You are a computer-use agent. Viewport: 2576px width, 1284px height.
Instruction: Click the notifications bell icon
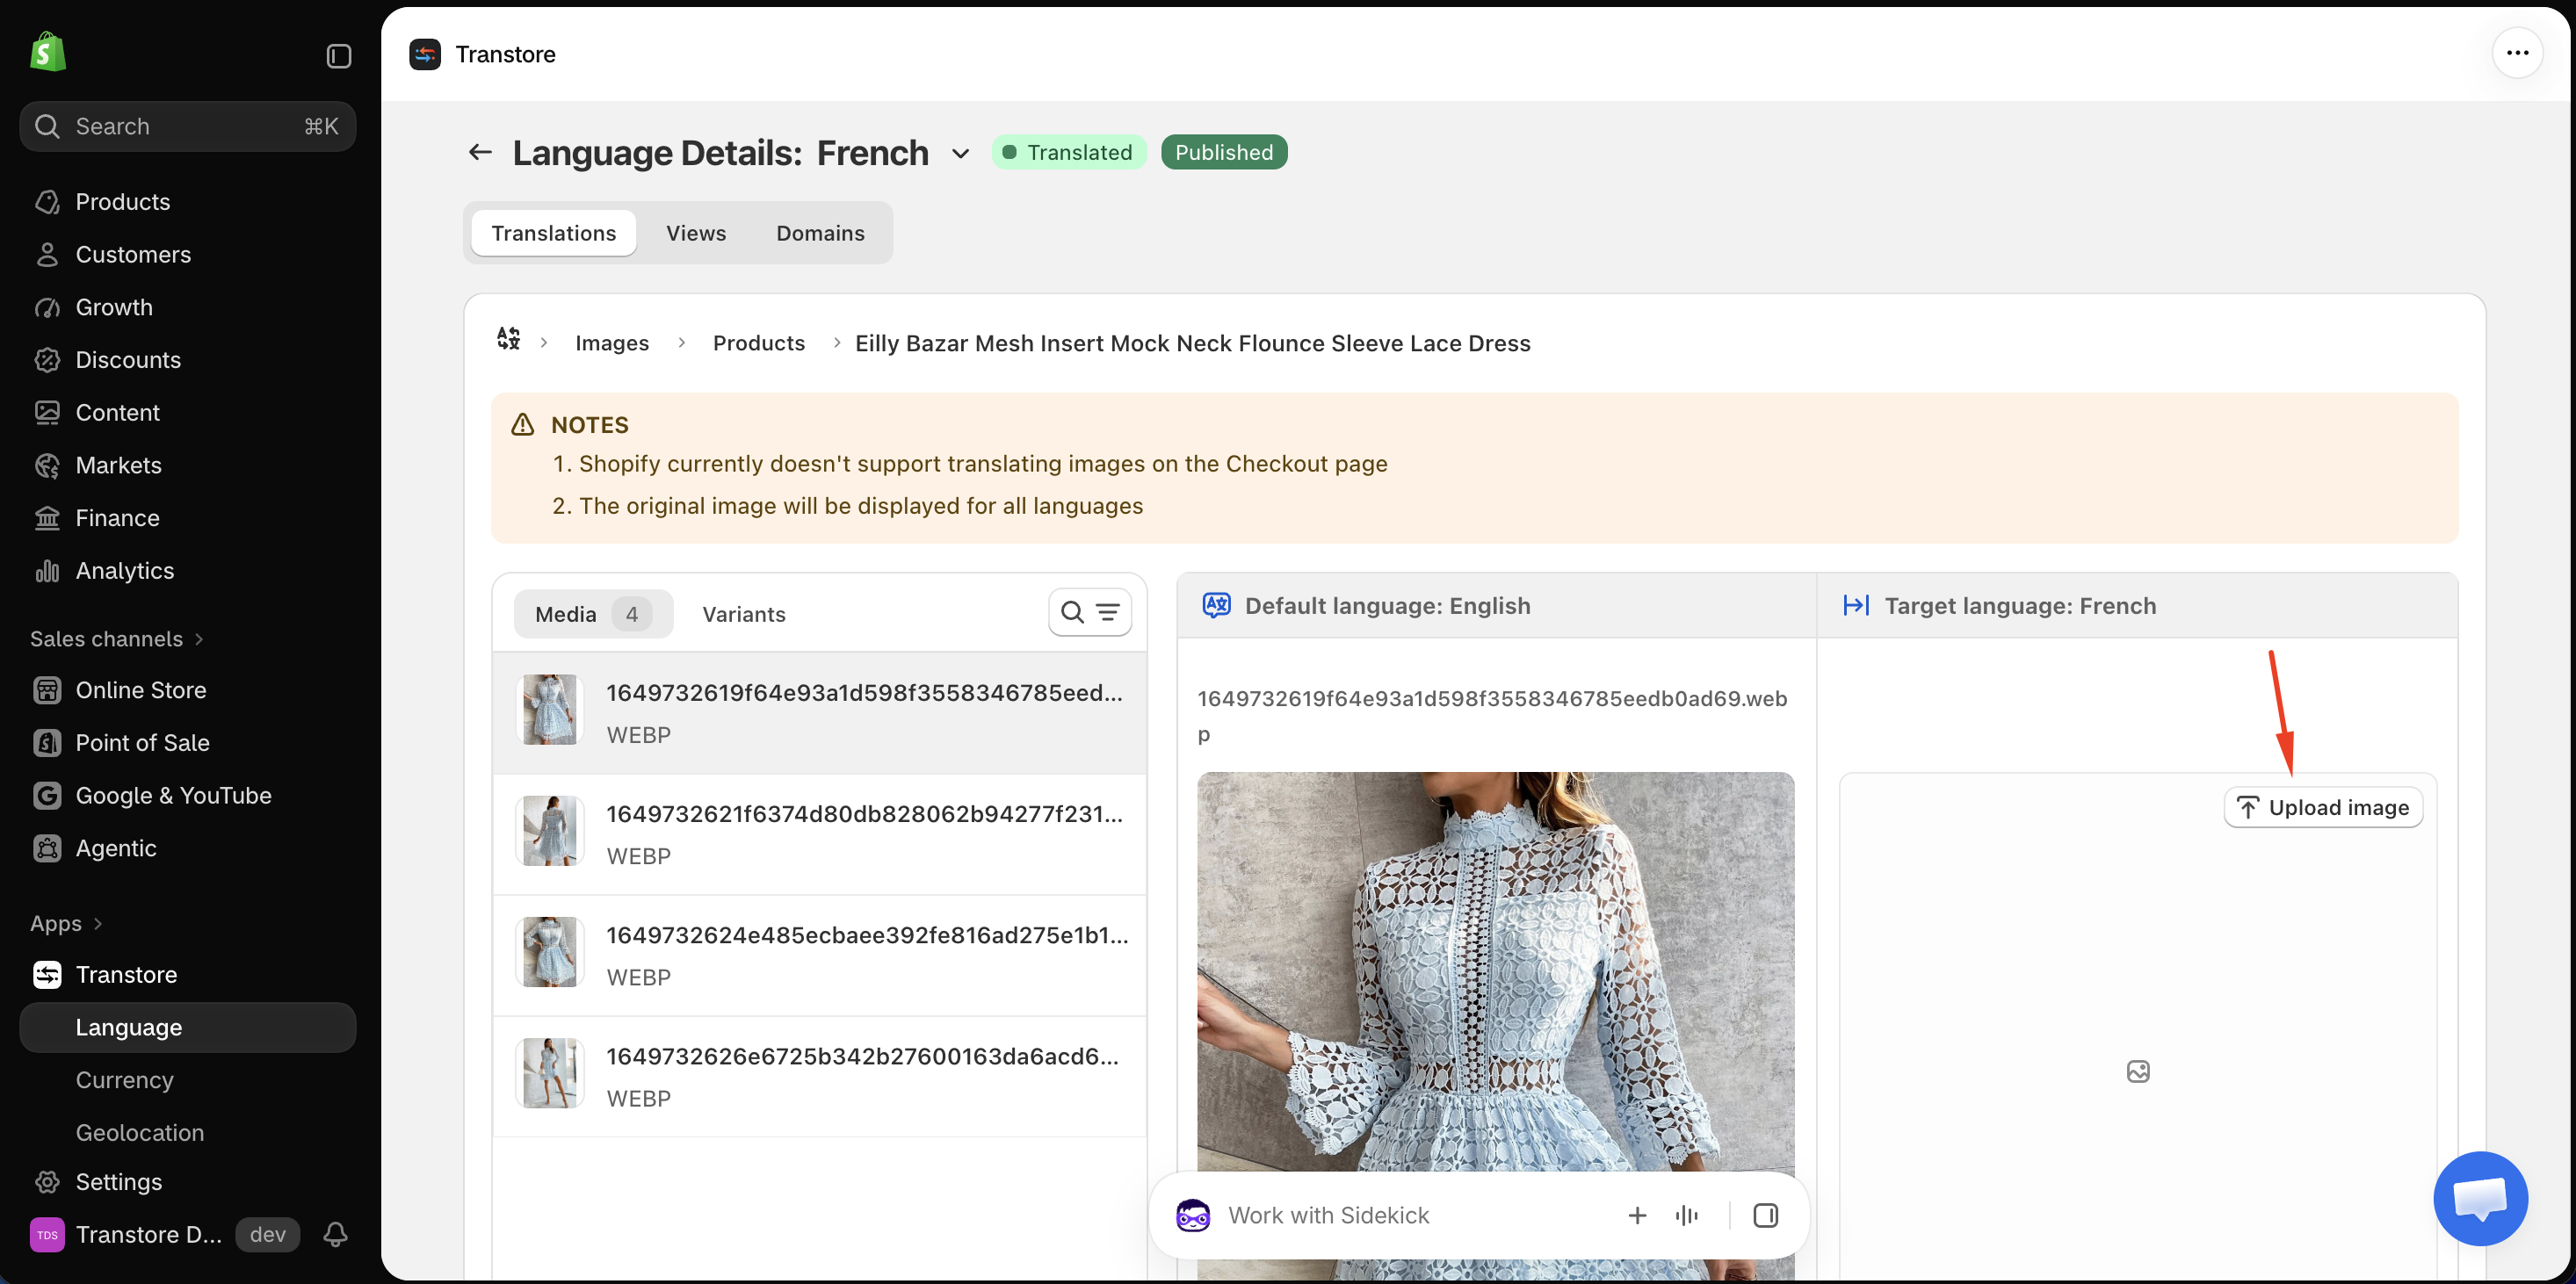pos(335,1234)
